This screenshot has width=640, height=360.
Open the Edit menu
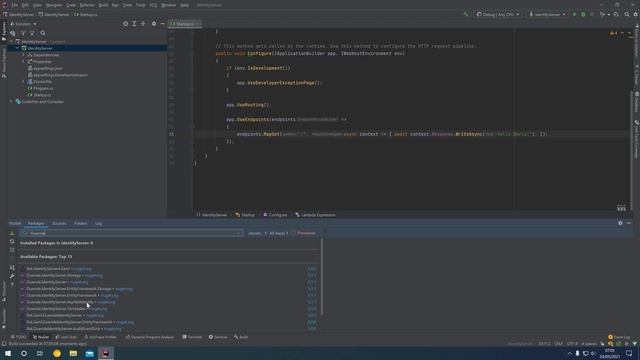[x=25, y=5]
